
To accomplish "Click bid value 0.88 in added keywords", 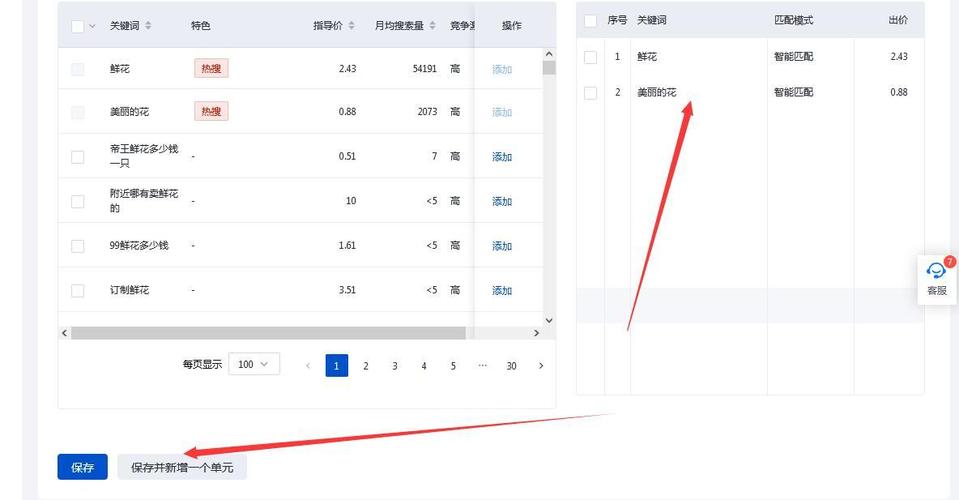I will click(x=898, y=92).
